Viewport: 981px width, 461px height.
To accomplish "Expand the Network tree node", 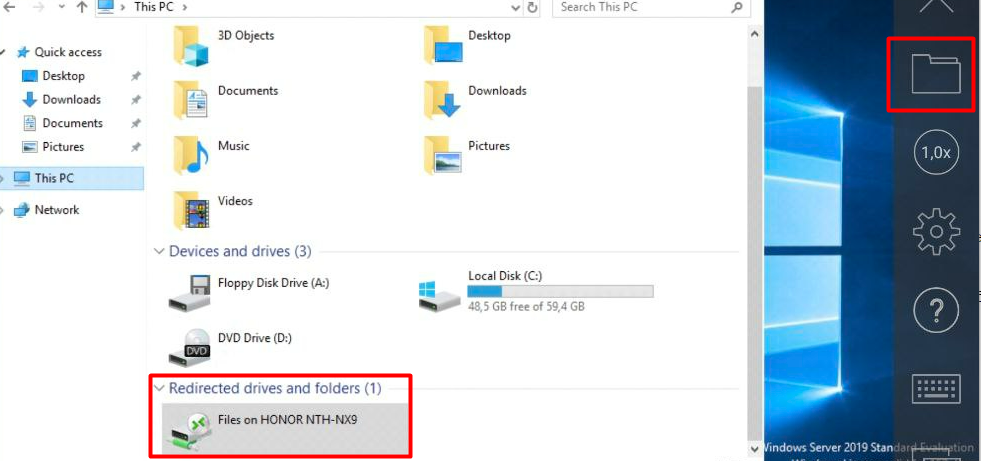I will (x=3, y=210).
